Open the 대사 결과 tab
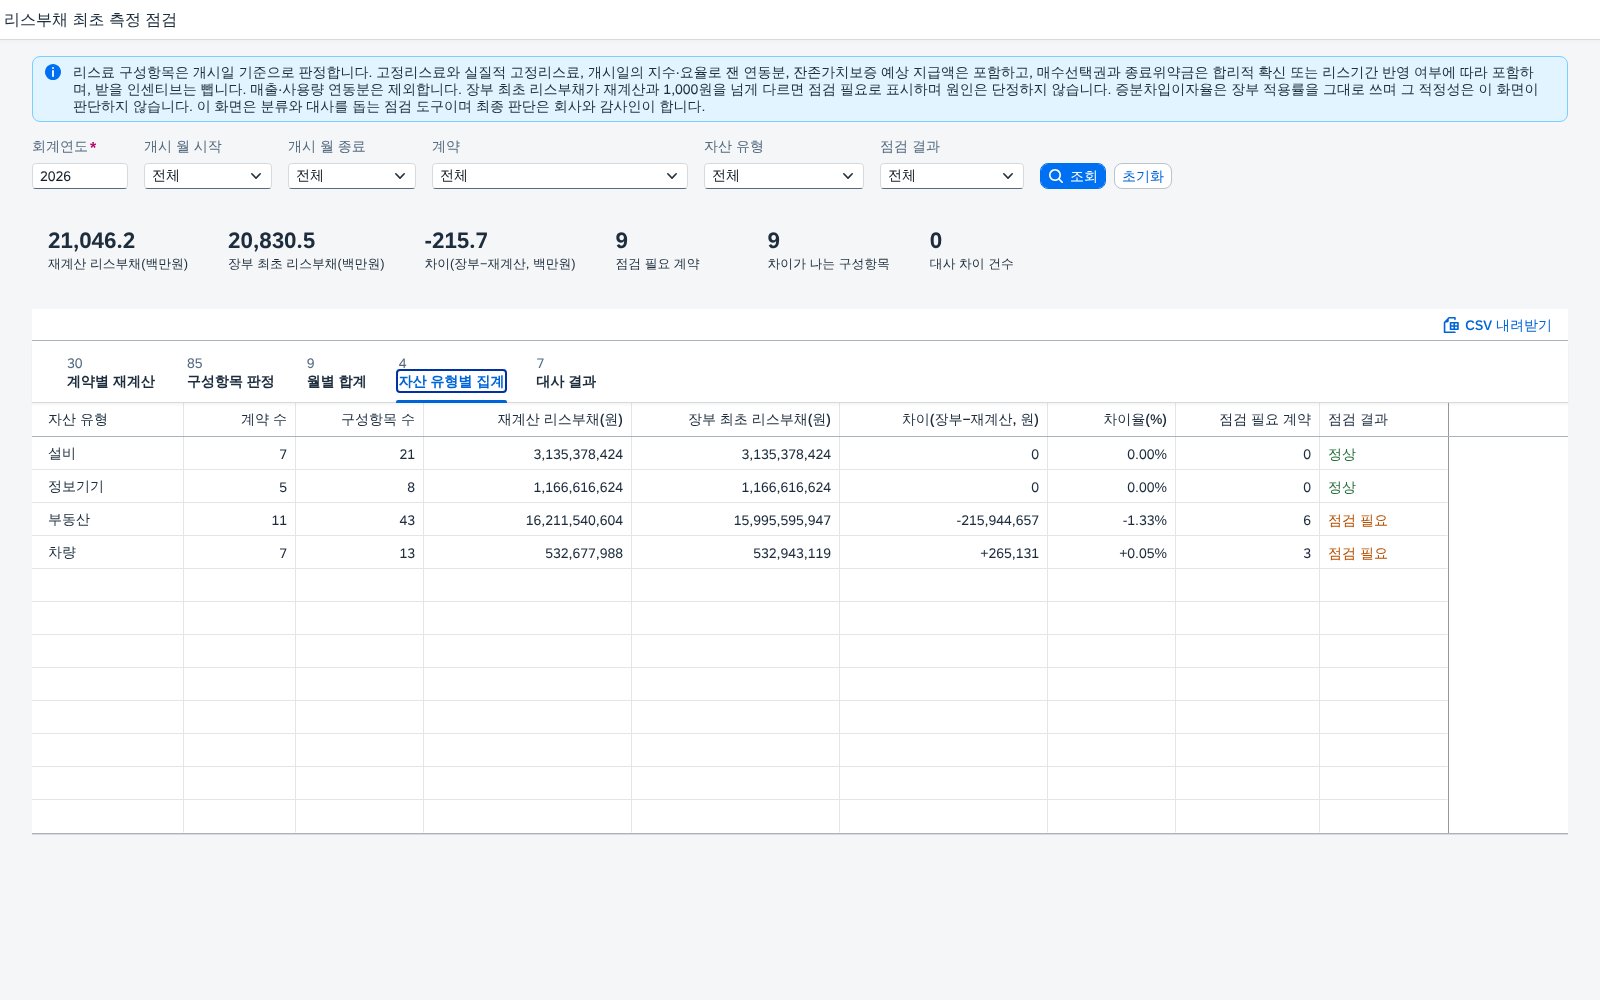Image resolution: width=1600 pixels, height=1000 pixels. pos(566,374)
